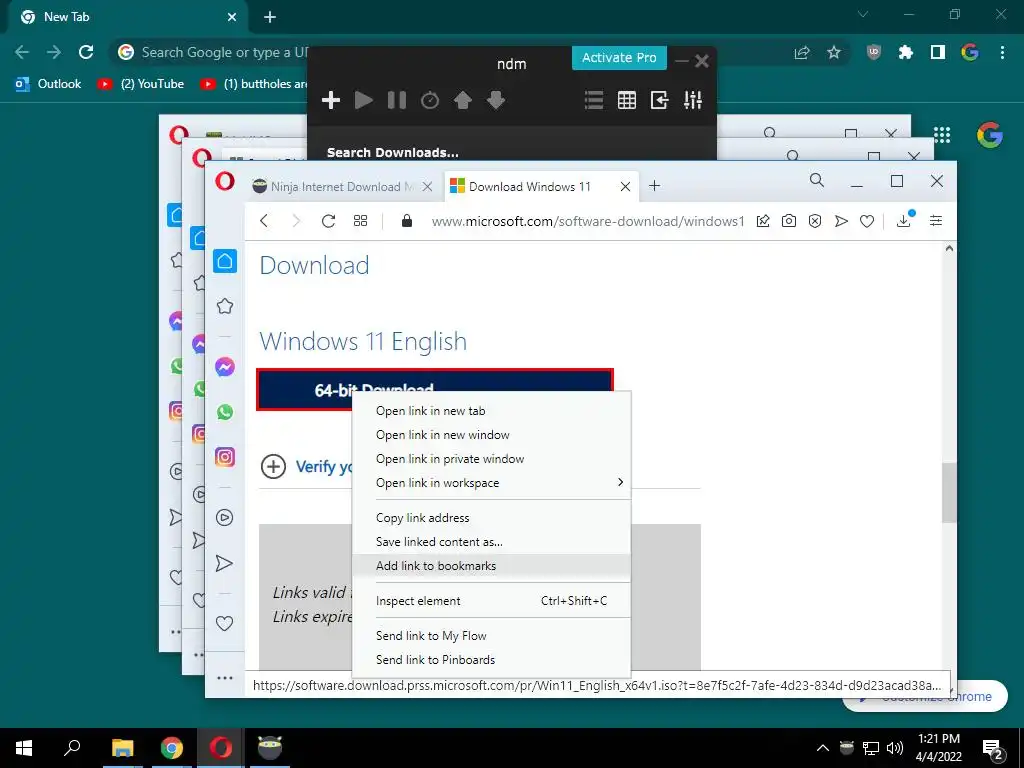The image size is (1024, 768).
Task: Go back in Opera
Action: (x=264, y=221)
